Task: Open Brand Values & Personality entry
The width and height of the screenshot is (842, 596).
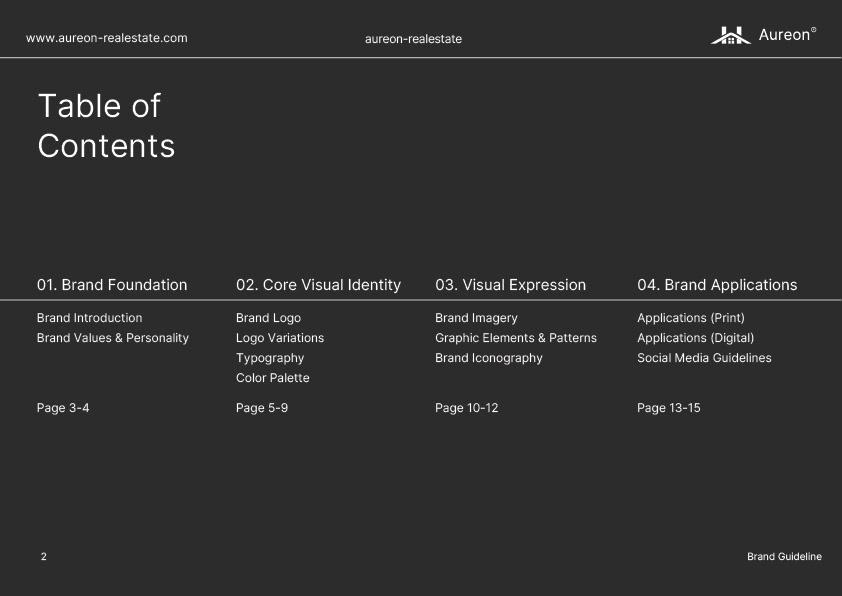Action: [x=113, y=338]
